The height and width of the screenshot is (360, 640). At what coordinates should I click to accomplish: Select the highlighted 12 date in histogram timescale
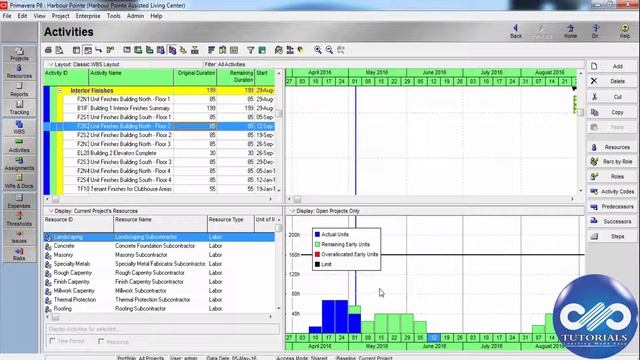coord(433,338)
